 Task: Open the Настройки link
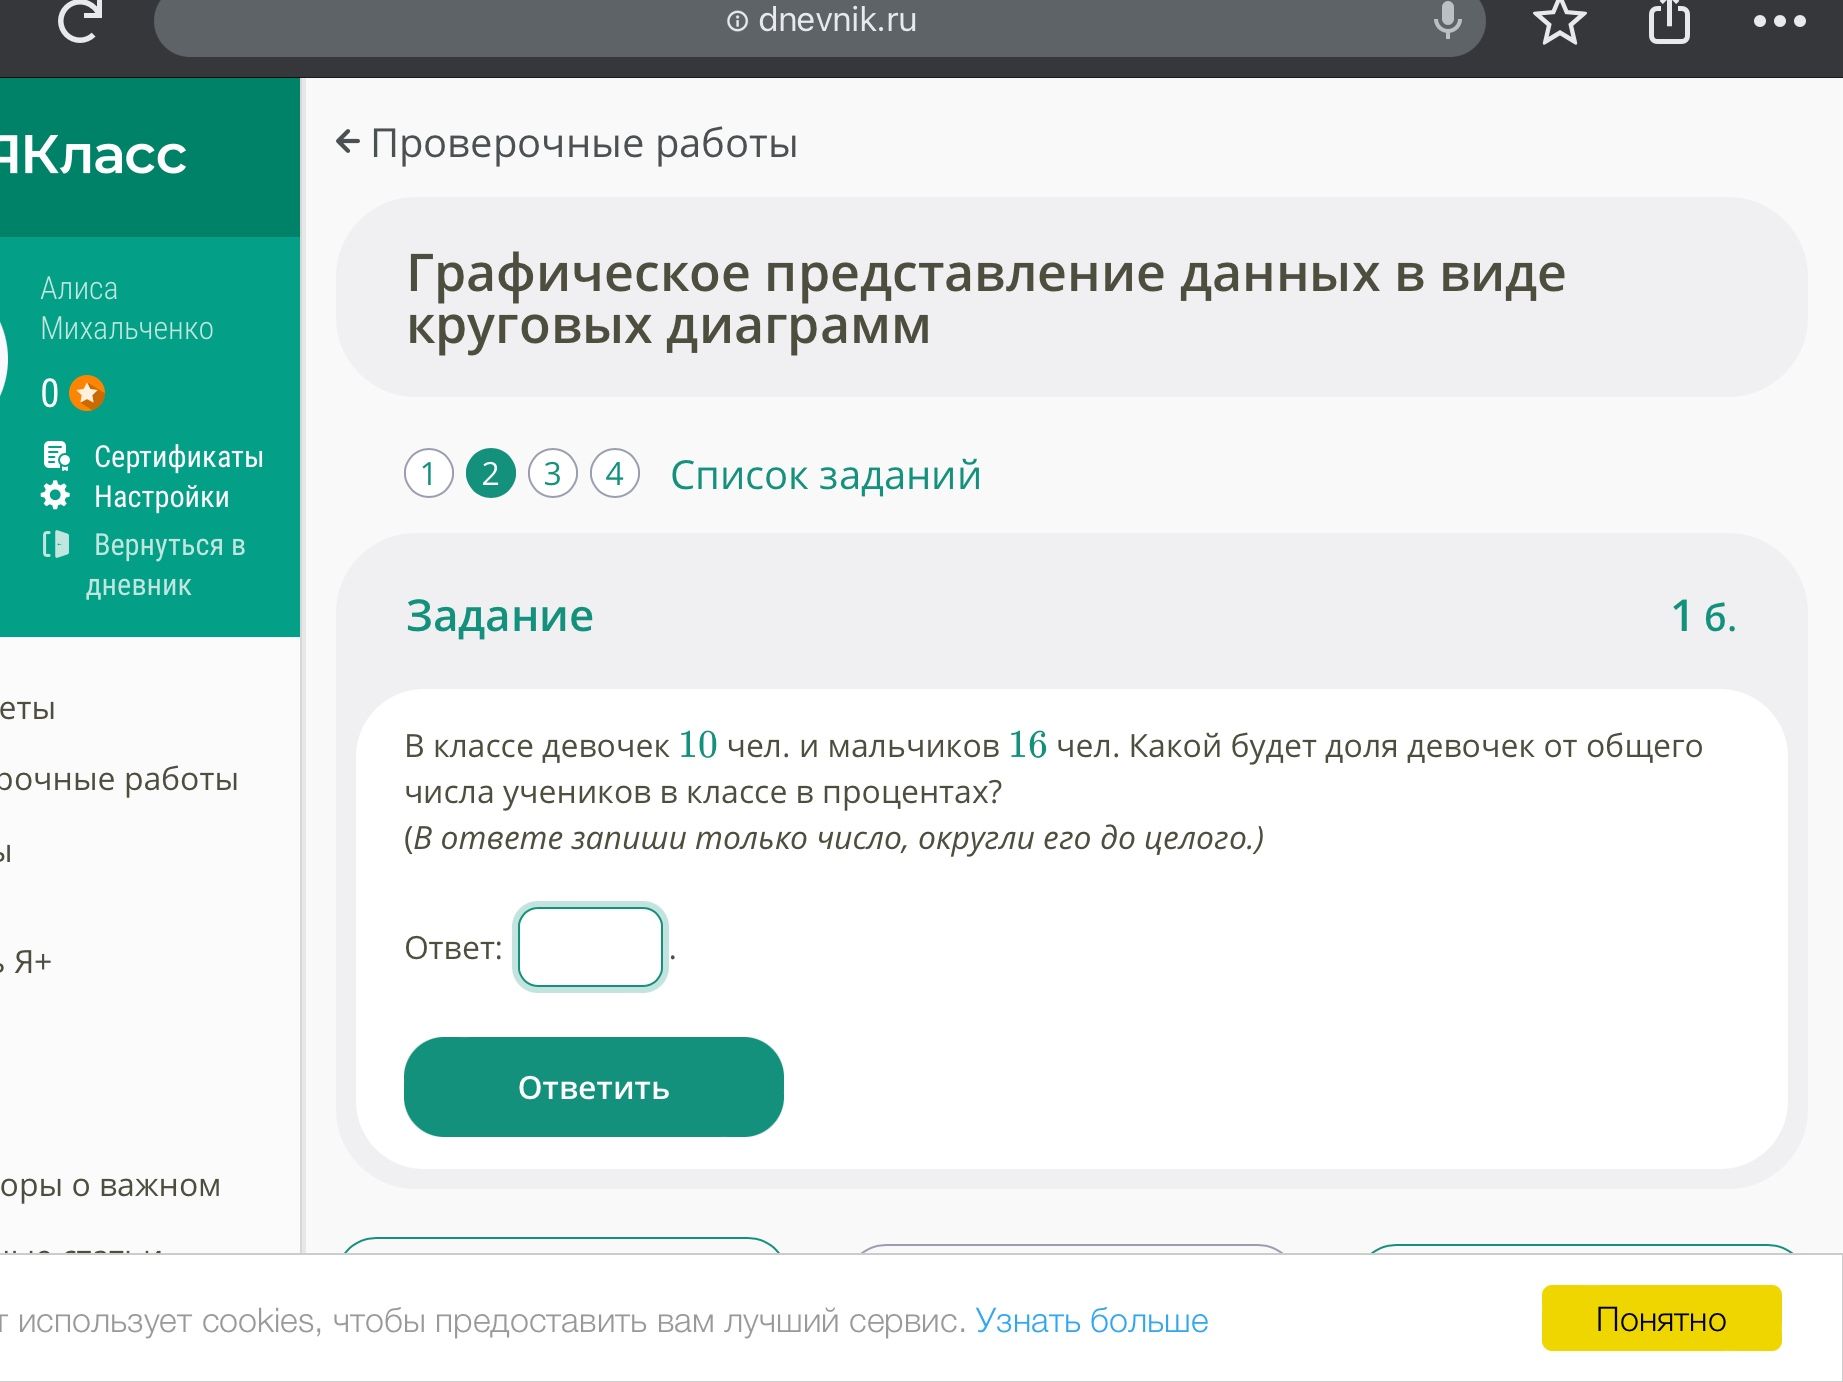pos(162,497)
